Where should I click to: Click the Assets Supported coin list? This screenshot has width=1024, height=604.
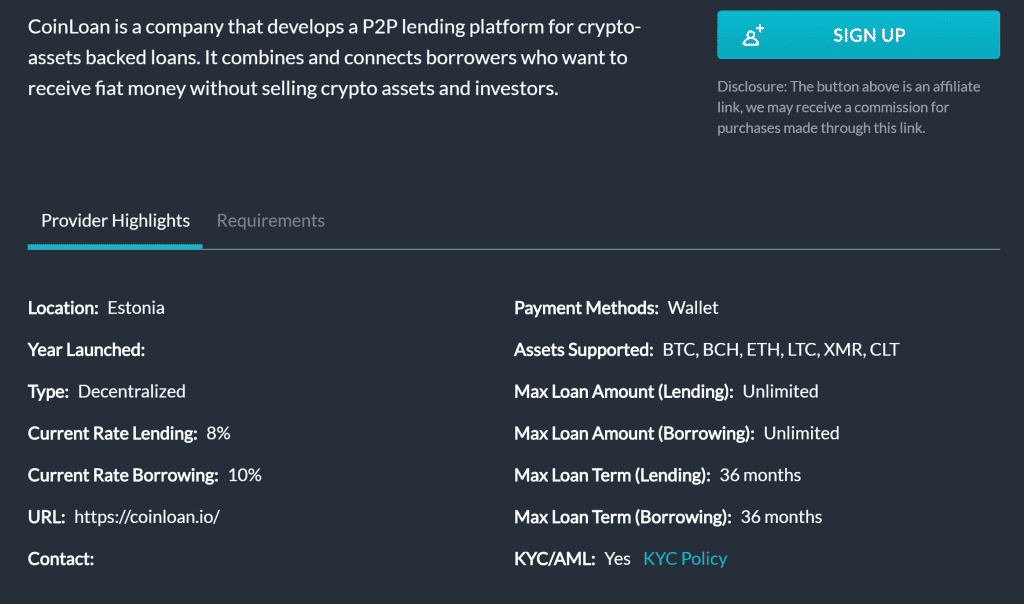pos(781,350)
